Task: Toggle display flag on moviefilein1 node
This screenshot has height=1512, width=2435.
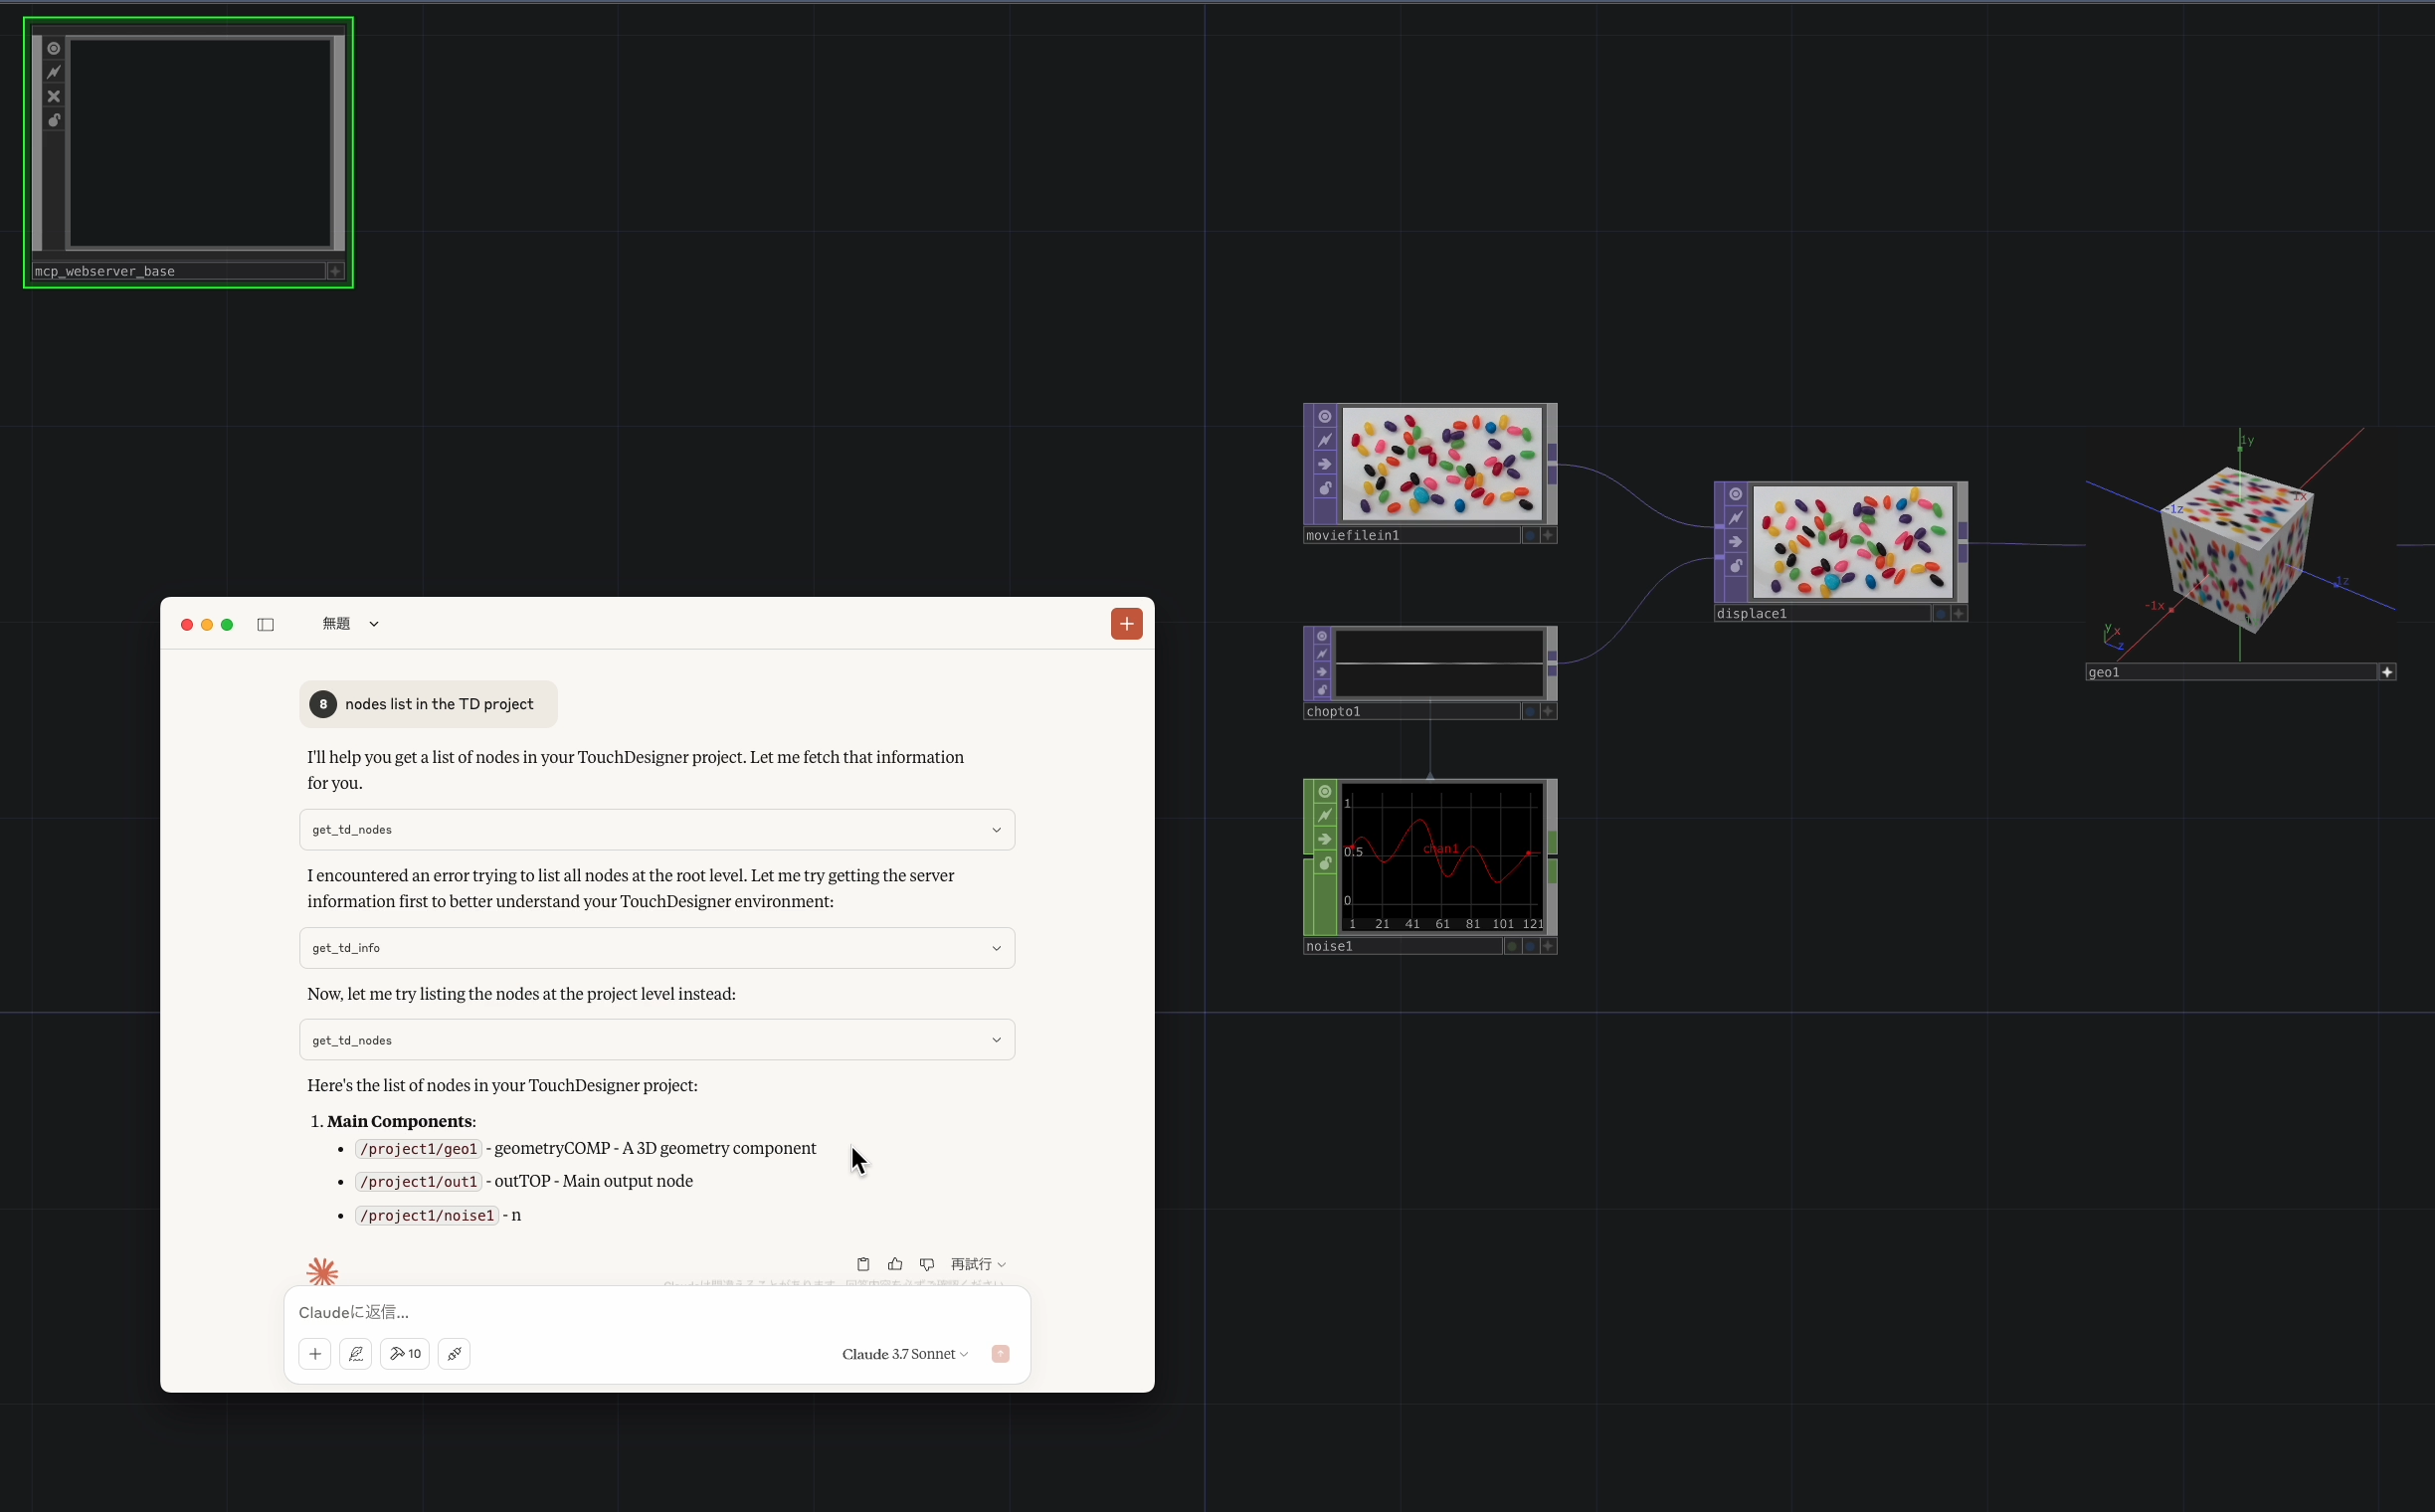Action: [1530, 536]
